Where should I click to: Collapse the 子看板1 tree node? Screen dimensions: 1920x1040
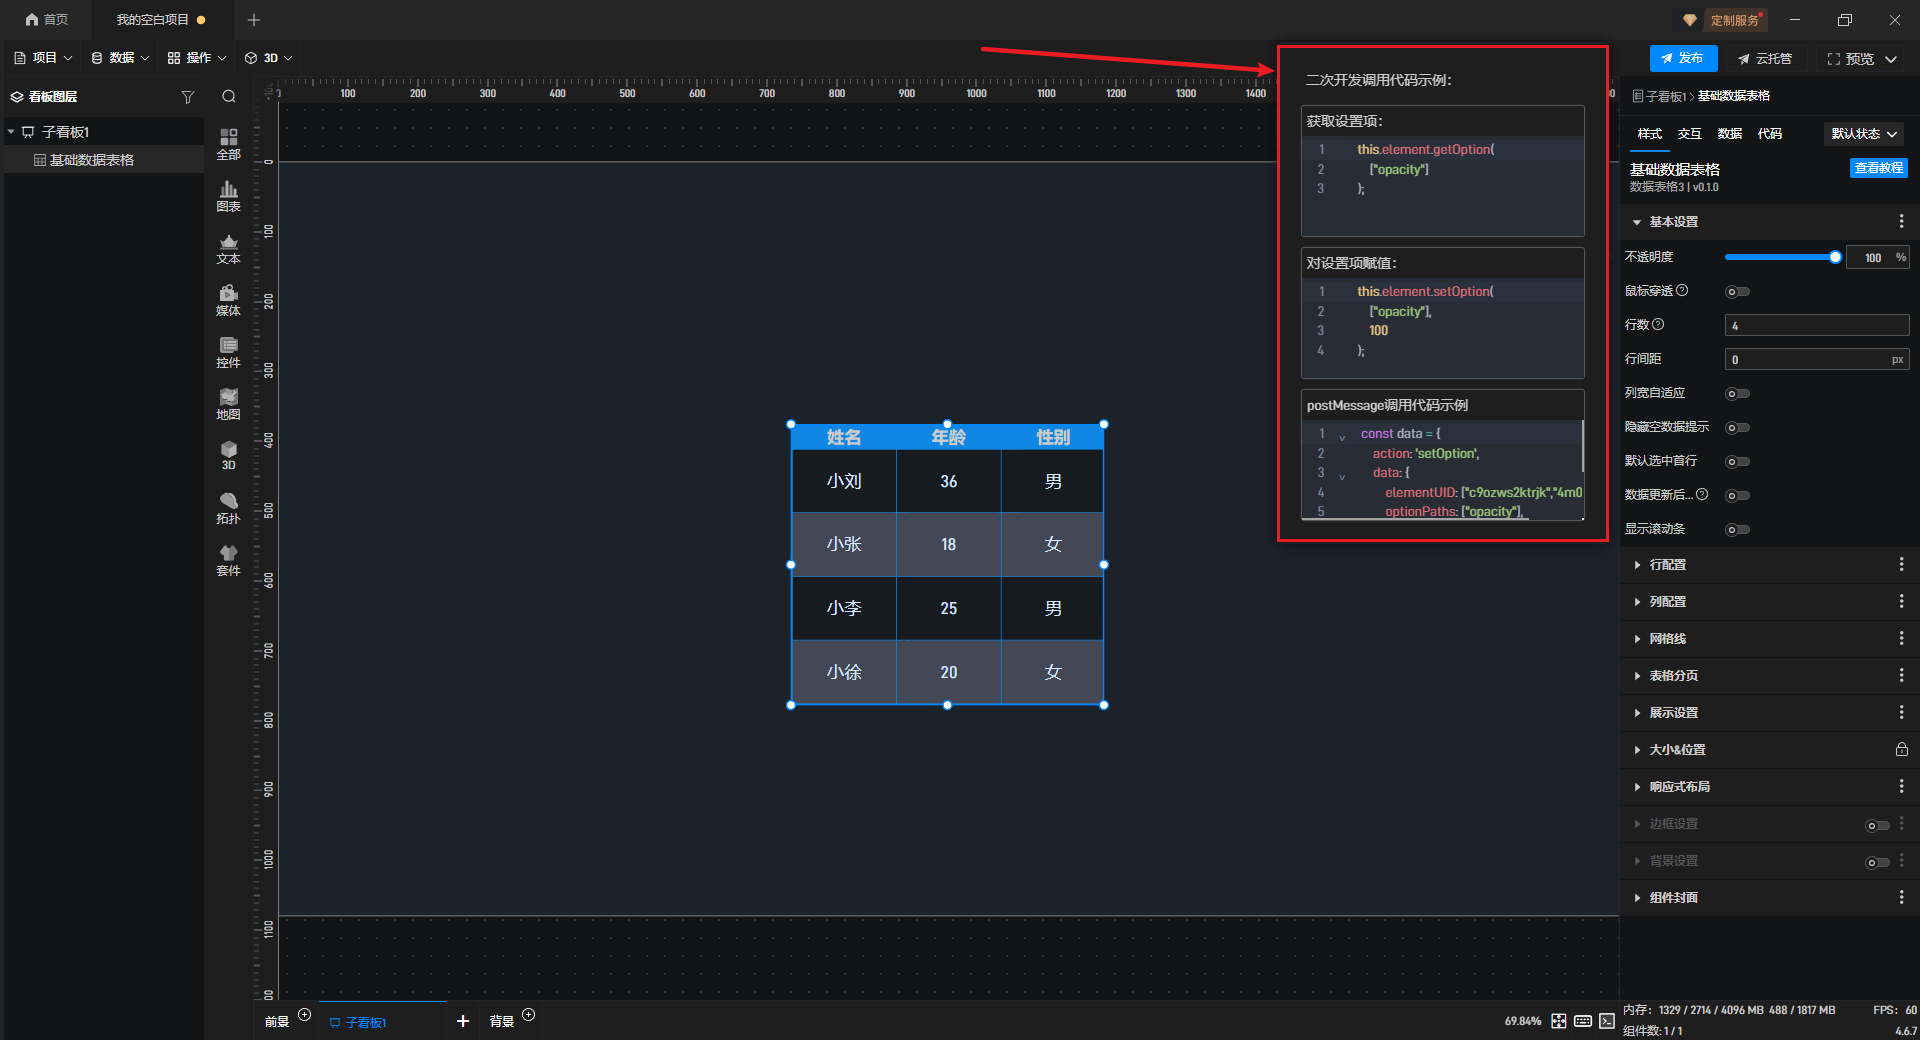tap(11, 132)
